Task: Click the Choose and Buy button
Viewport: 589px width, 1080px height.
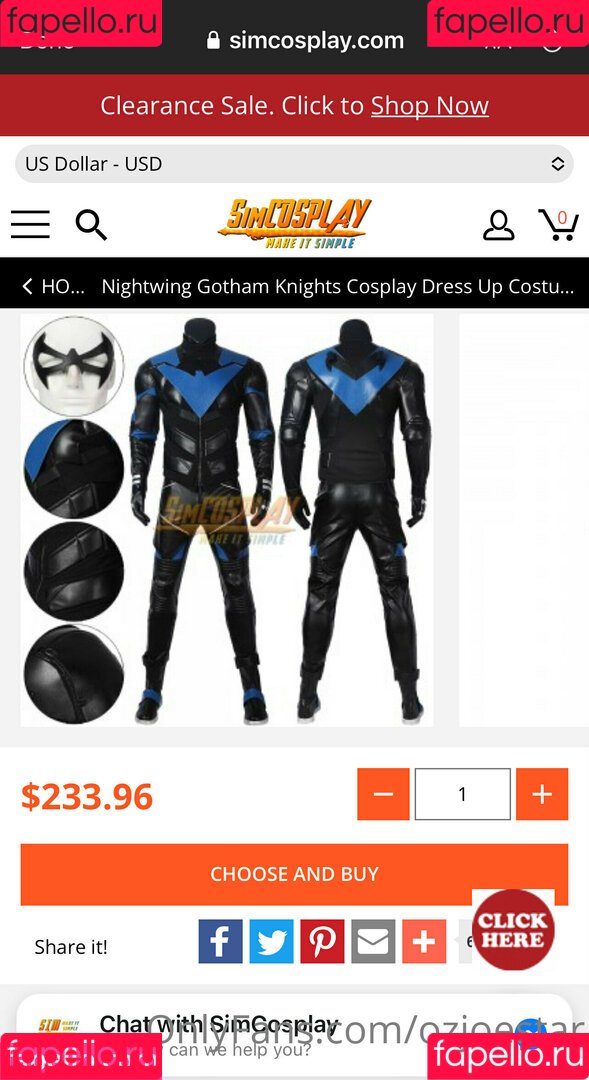Action: pos(294,874)
